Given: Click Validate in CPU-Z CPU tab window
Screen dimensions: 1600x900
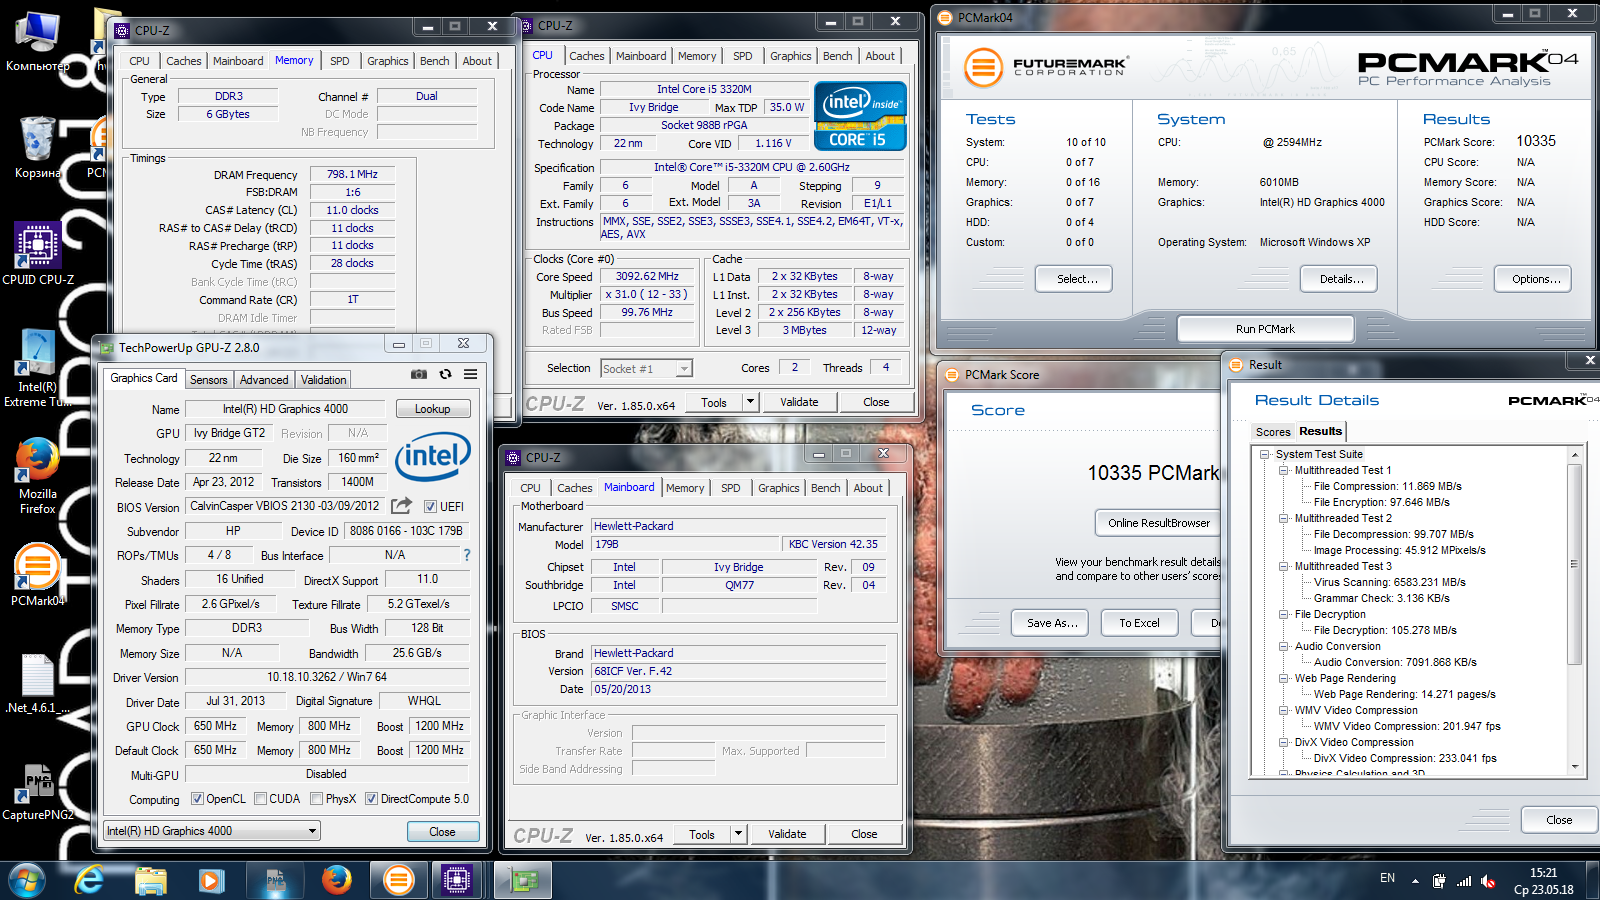Looking at the screenshot, I should click(x=799, y=402).
